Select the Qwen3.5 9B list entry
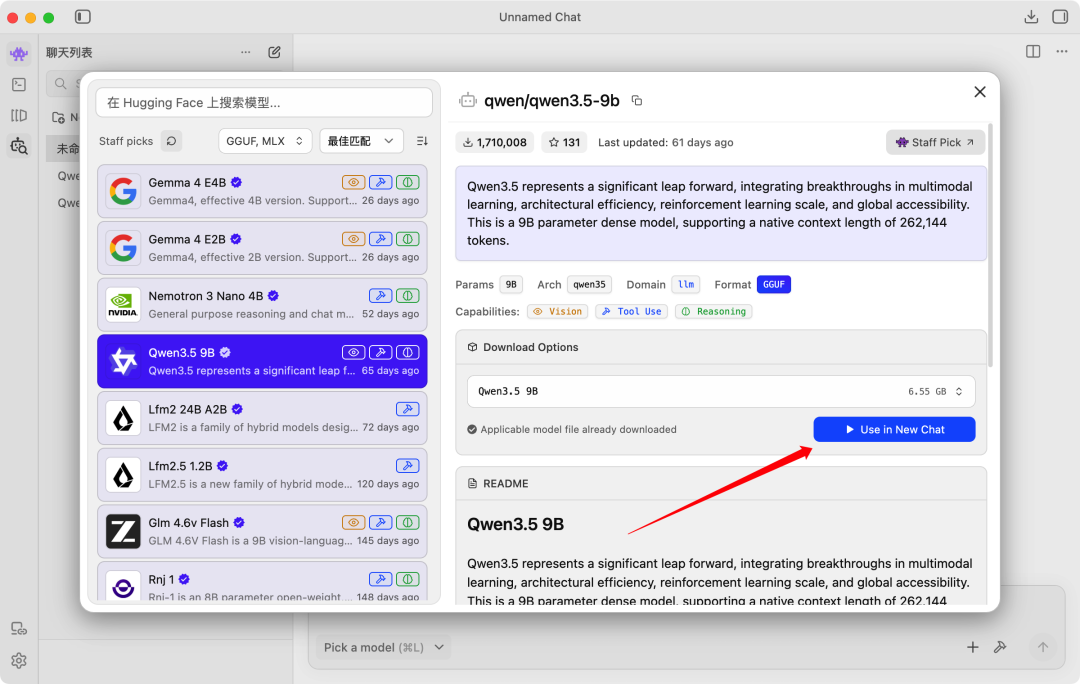The width and height of the screenshot is (1080, 684). coord(262,361)
